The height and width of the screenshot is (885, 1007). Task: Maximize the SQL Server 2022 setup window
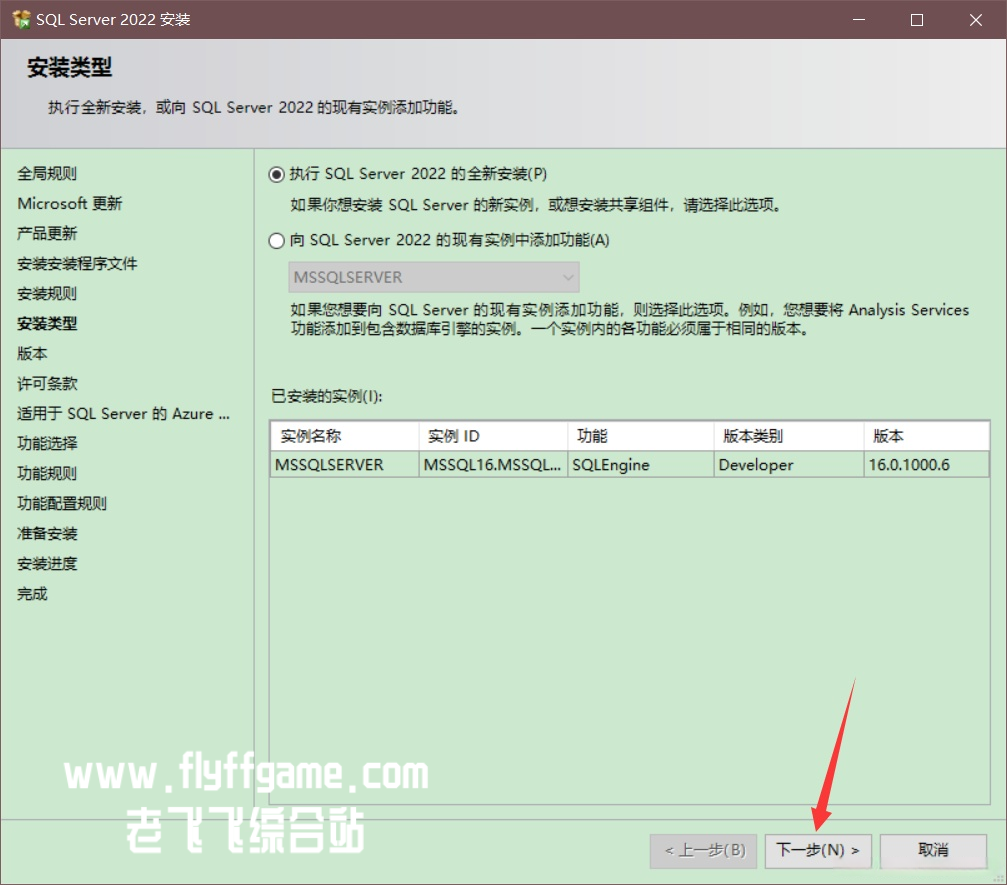917,20
